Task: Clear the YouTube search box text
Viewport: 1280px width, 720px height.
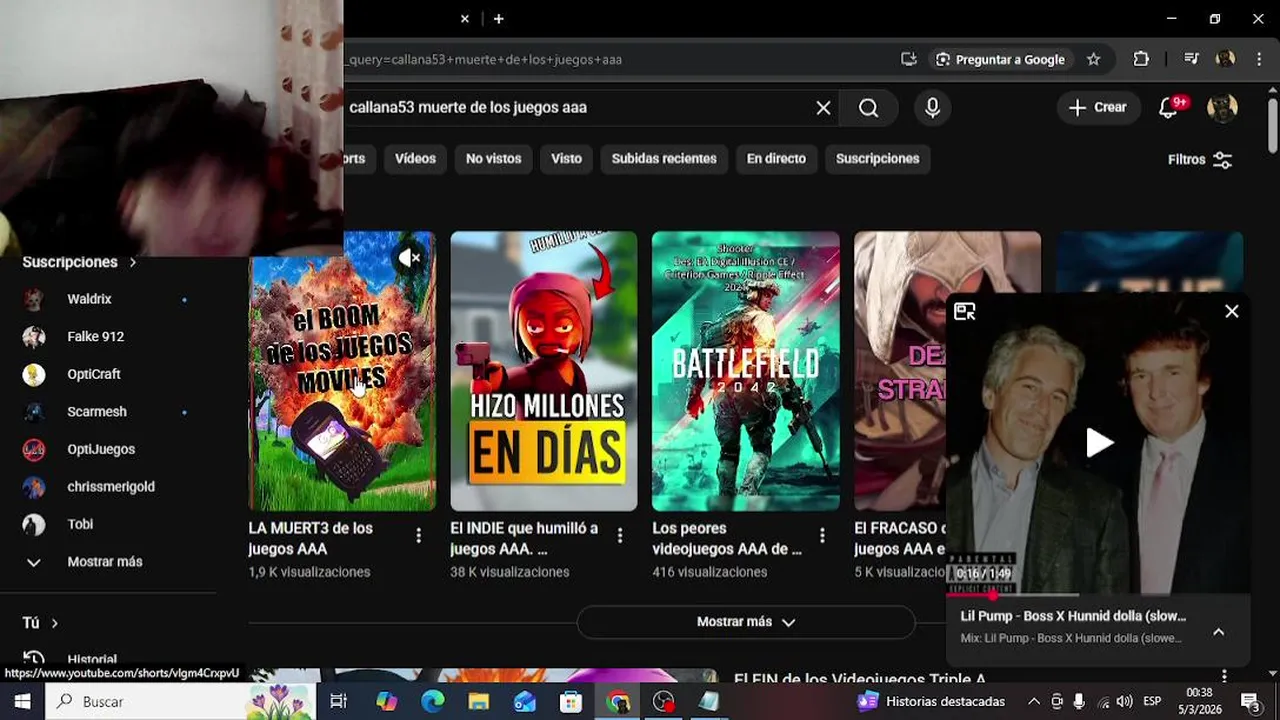Action: click(823, 108)
